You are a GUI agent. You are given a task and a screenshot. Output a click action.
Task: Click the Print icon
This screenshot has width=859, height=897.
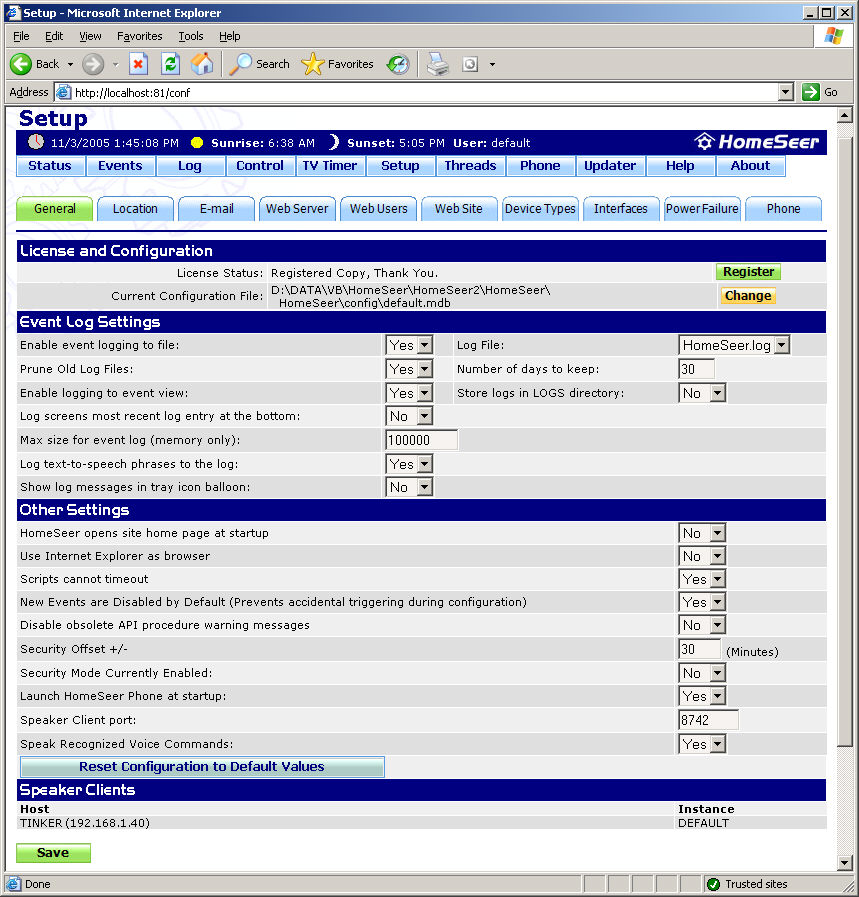pos(438,64)
